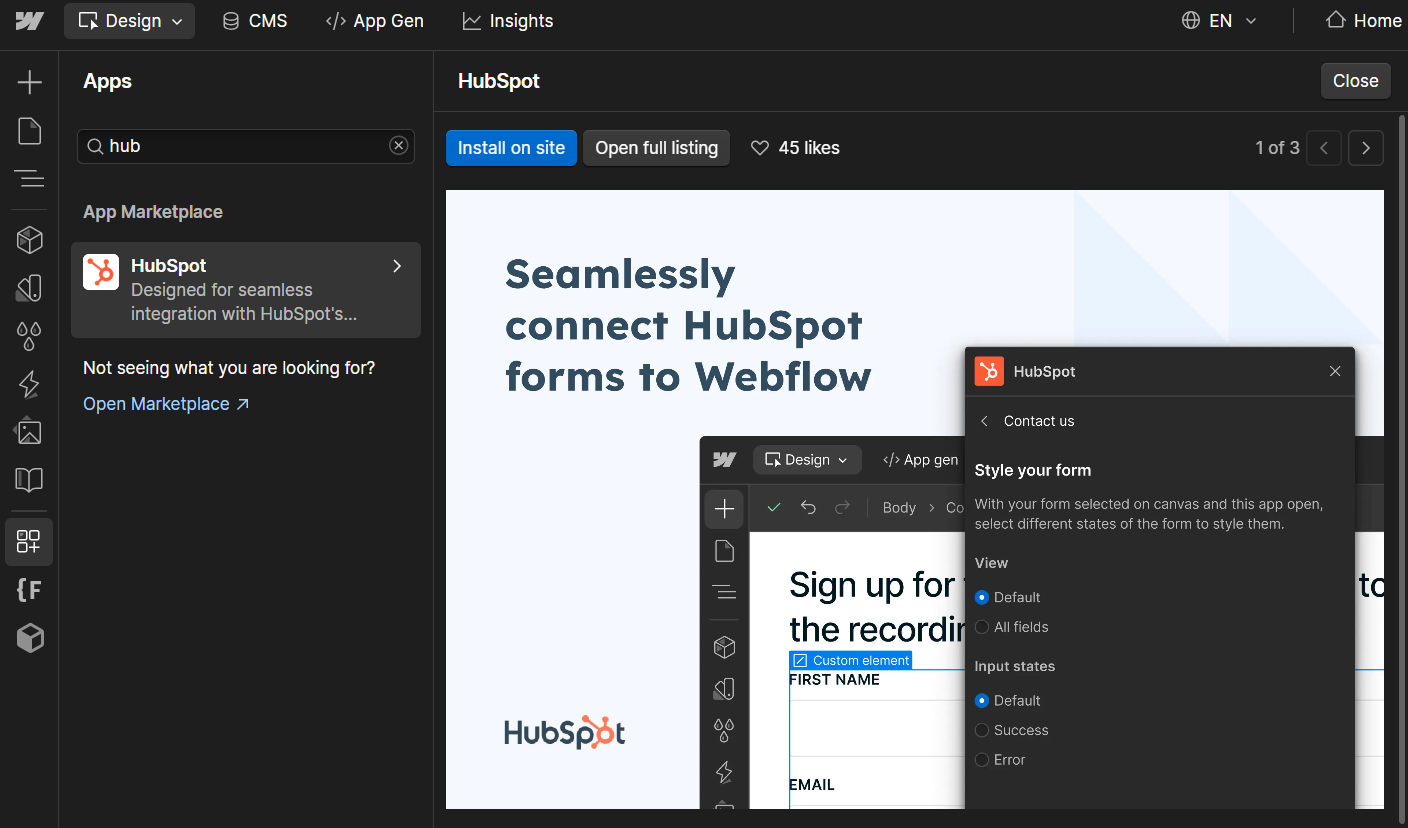This screenshot has height=828, width=1408.
Task: Open the Assets panel
Action: pyautogui.click(x=29, y=431)
